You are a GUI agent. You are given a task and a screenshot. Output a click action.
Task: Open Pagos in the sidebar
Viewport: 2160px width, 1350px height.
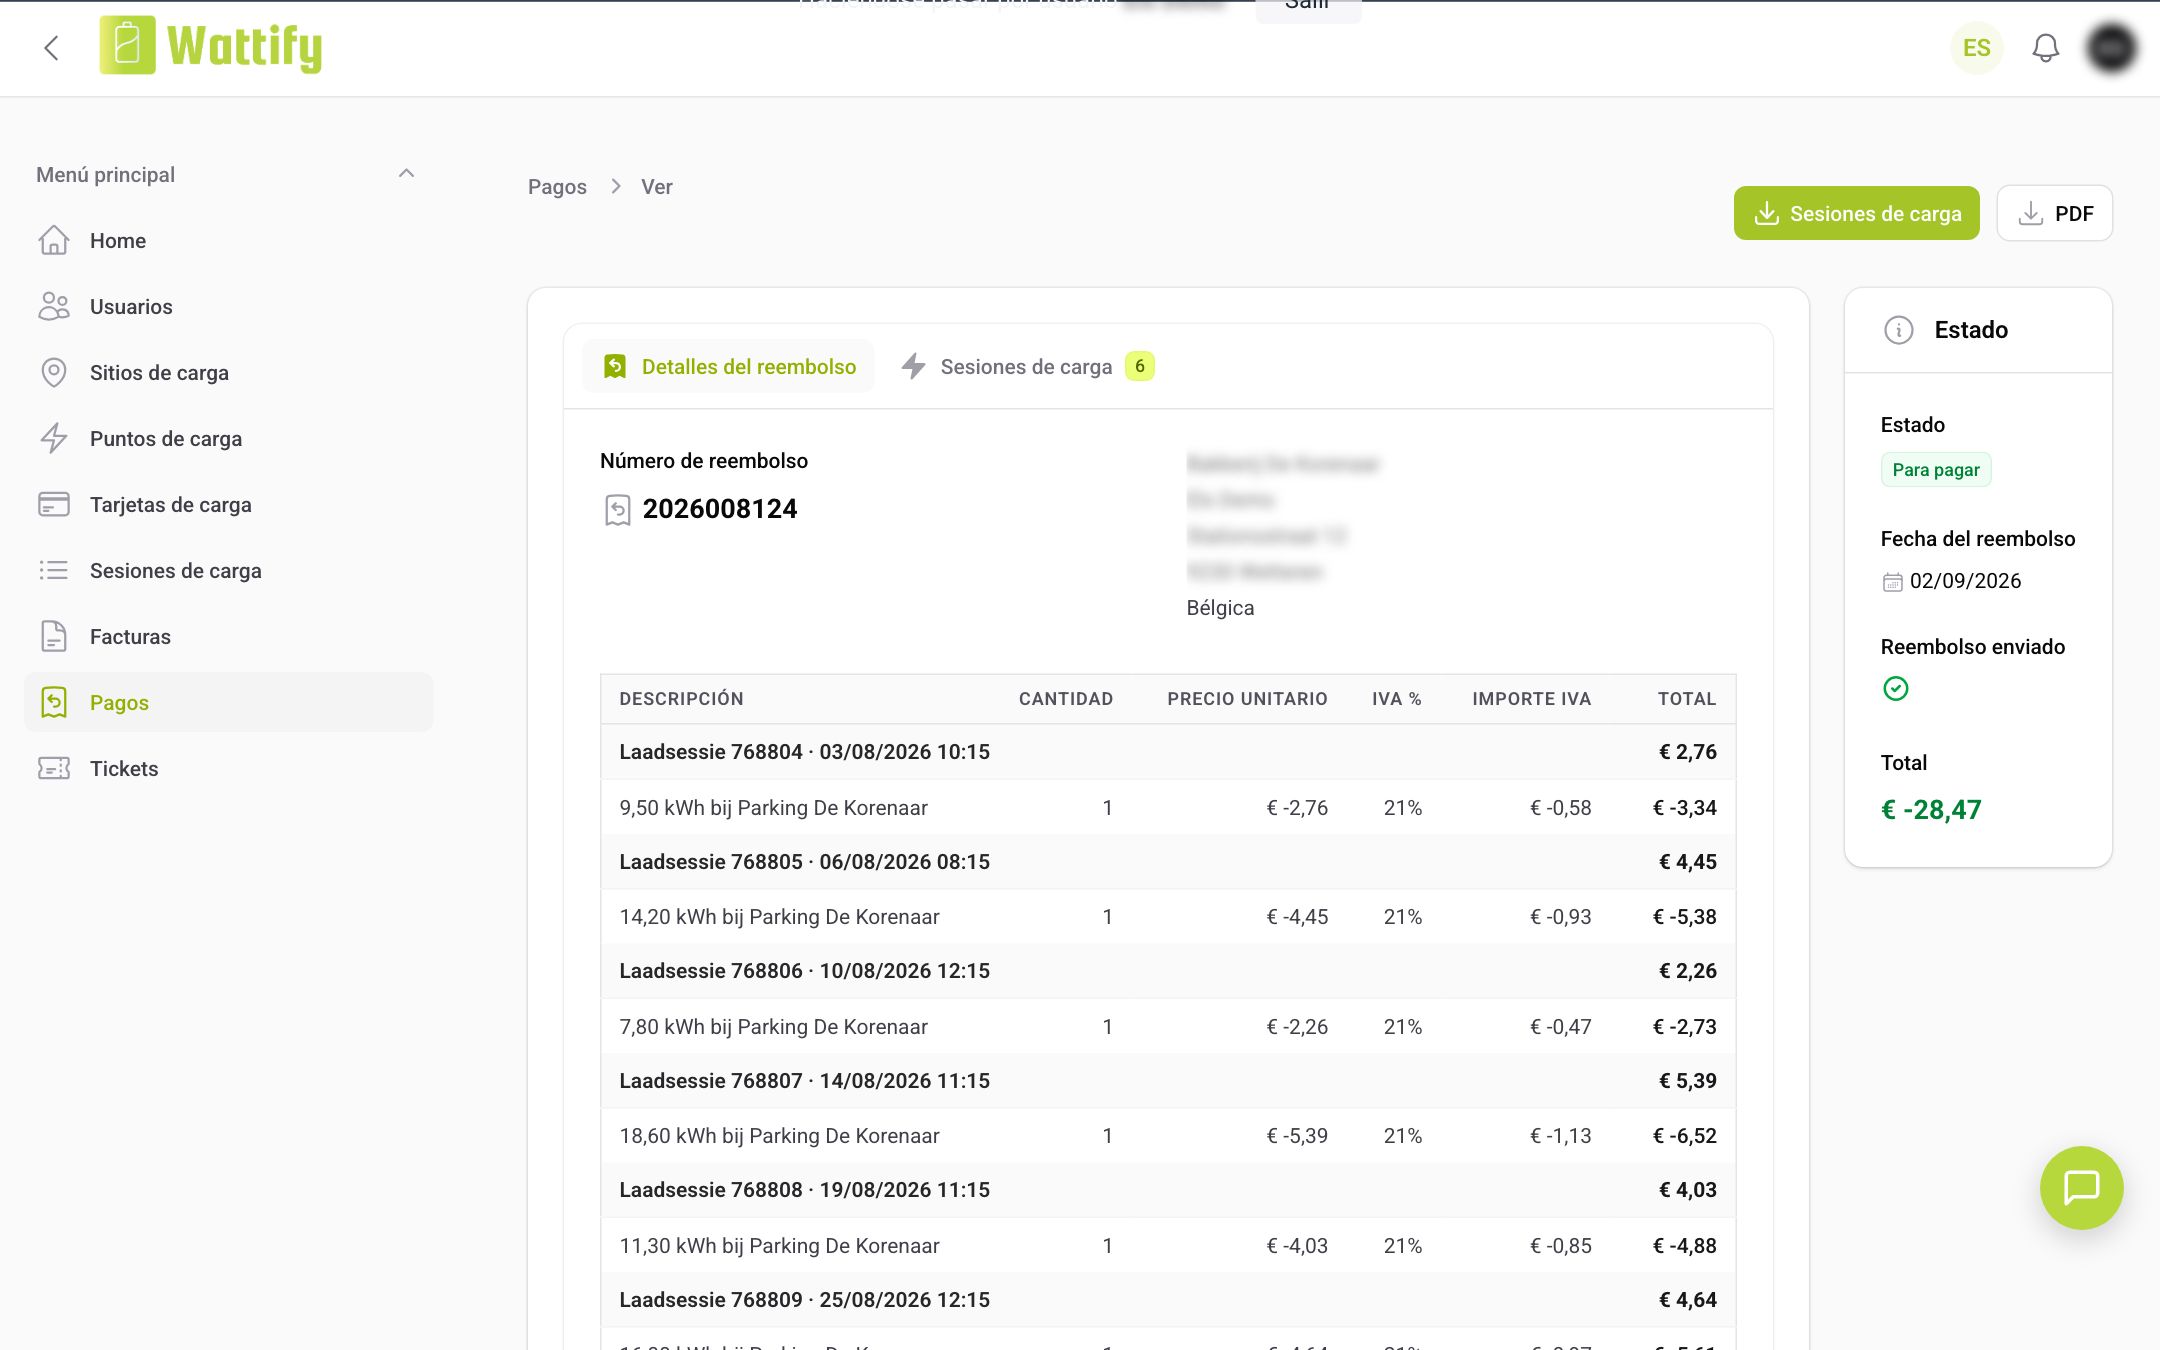coord(228,703)
